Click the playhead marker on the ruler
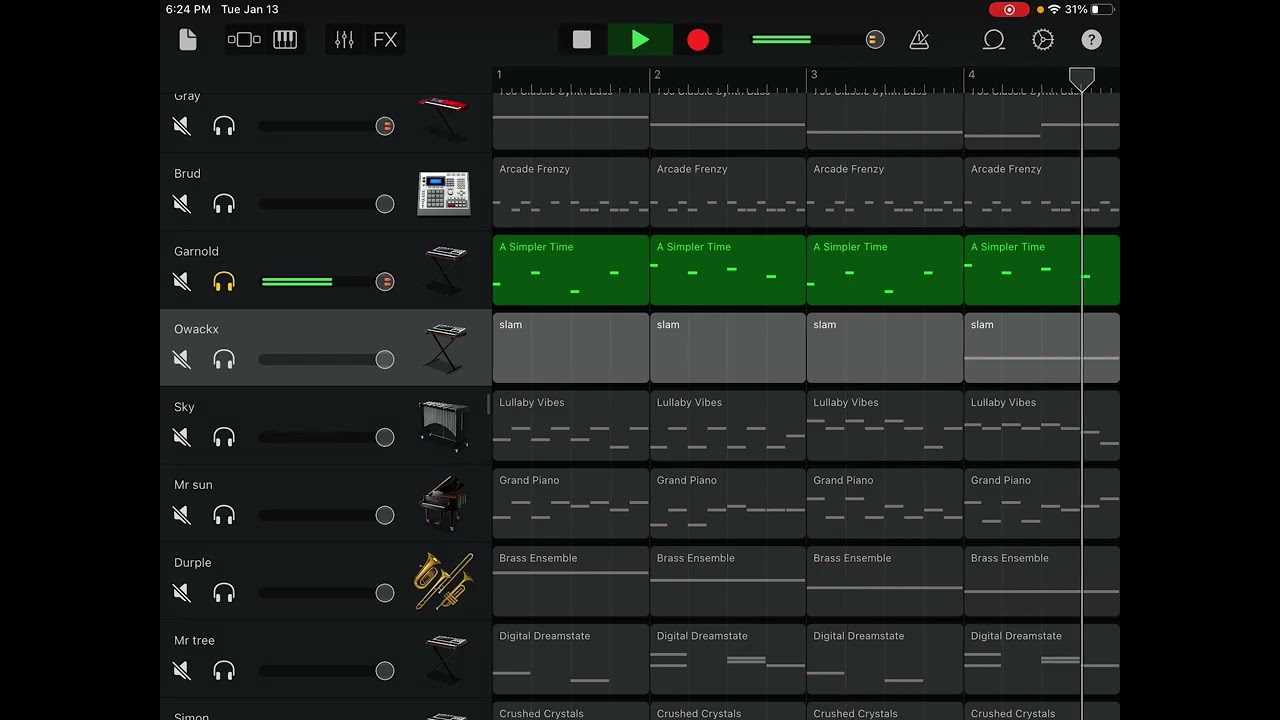1280x720 pixels. point(1082,80)
